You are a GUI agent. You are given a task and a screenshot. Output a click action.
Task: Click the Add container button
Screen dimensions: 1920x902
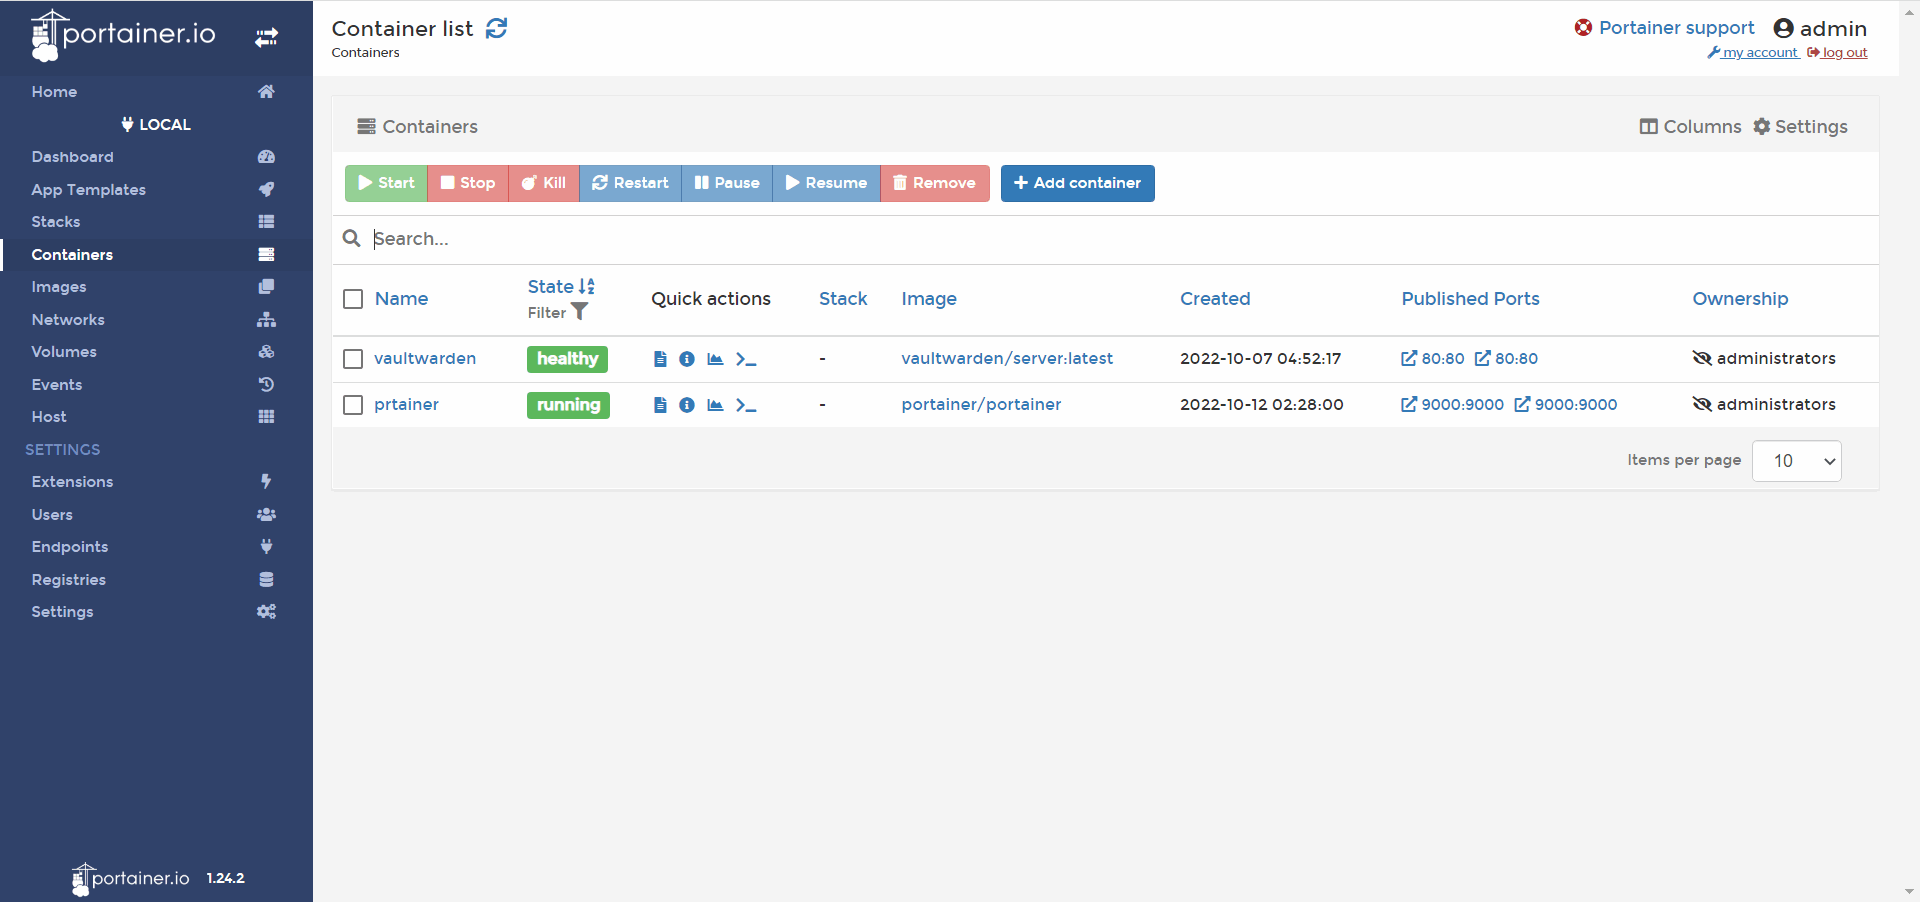[x=1078, y=183]
